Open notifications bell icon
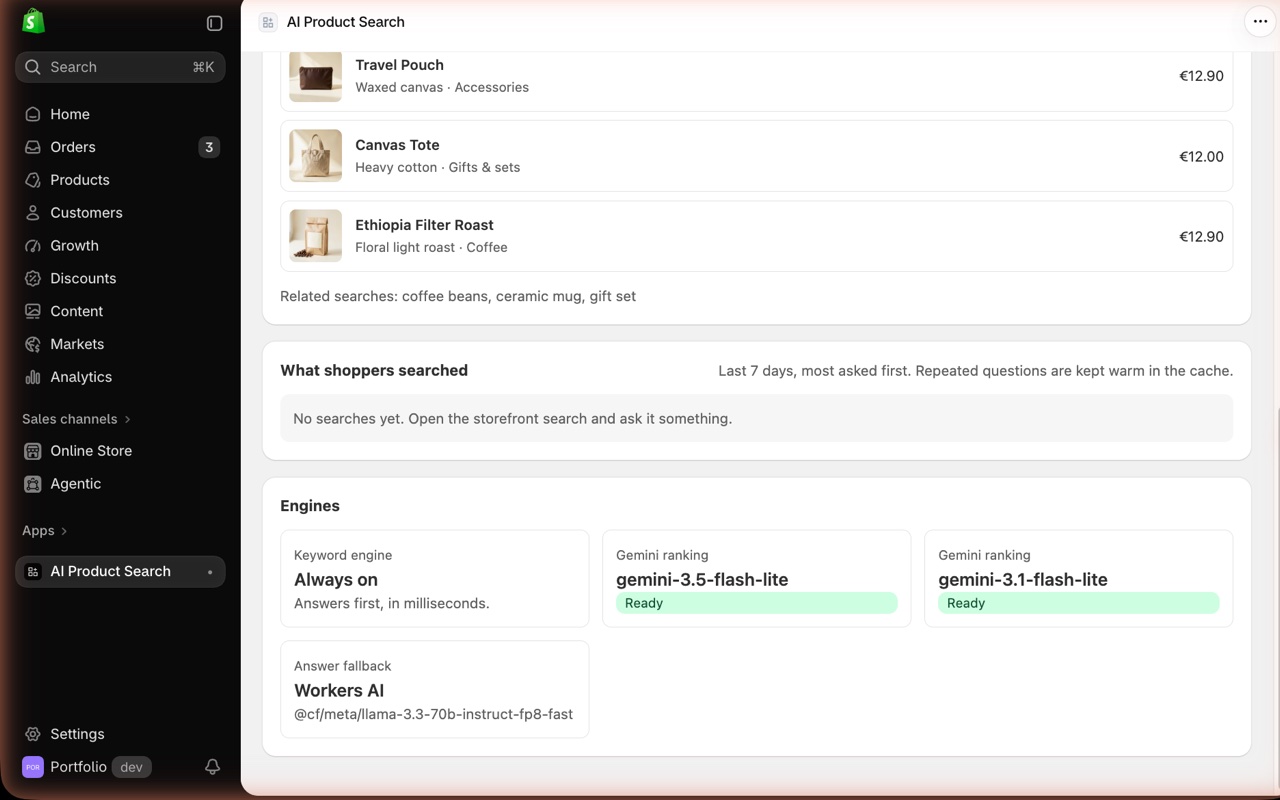1280x800 pixels. coord(212,767)
